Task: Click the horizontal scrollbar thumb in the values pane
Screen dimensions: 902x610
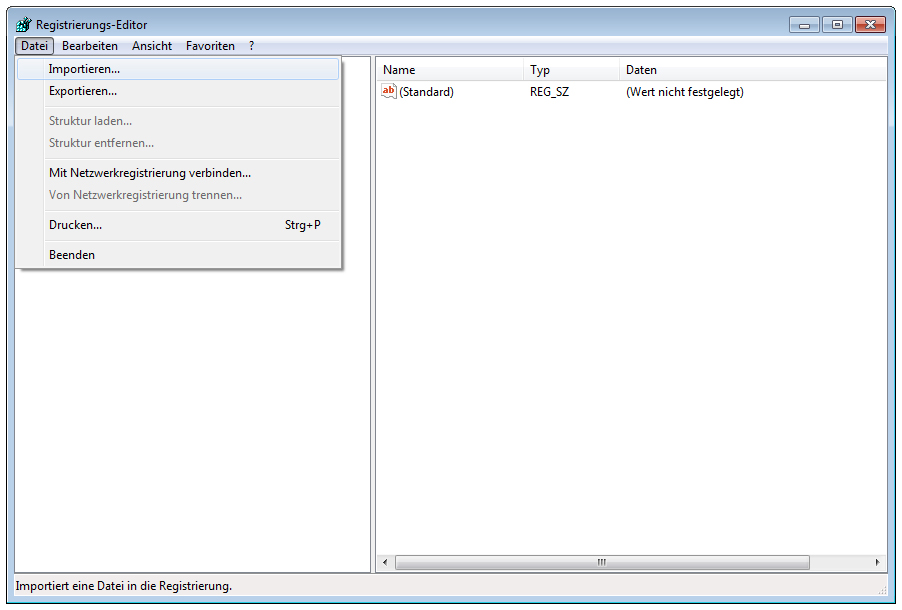Action: click(x=602, y=563)
